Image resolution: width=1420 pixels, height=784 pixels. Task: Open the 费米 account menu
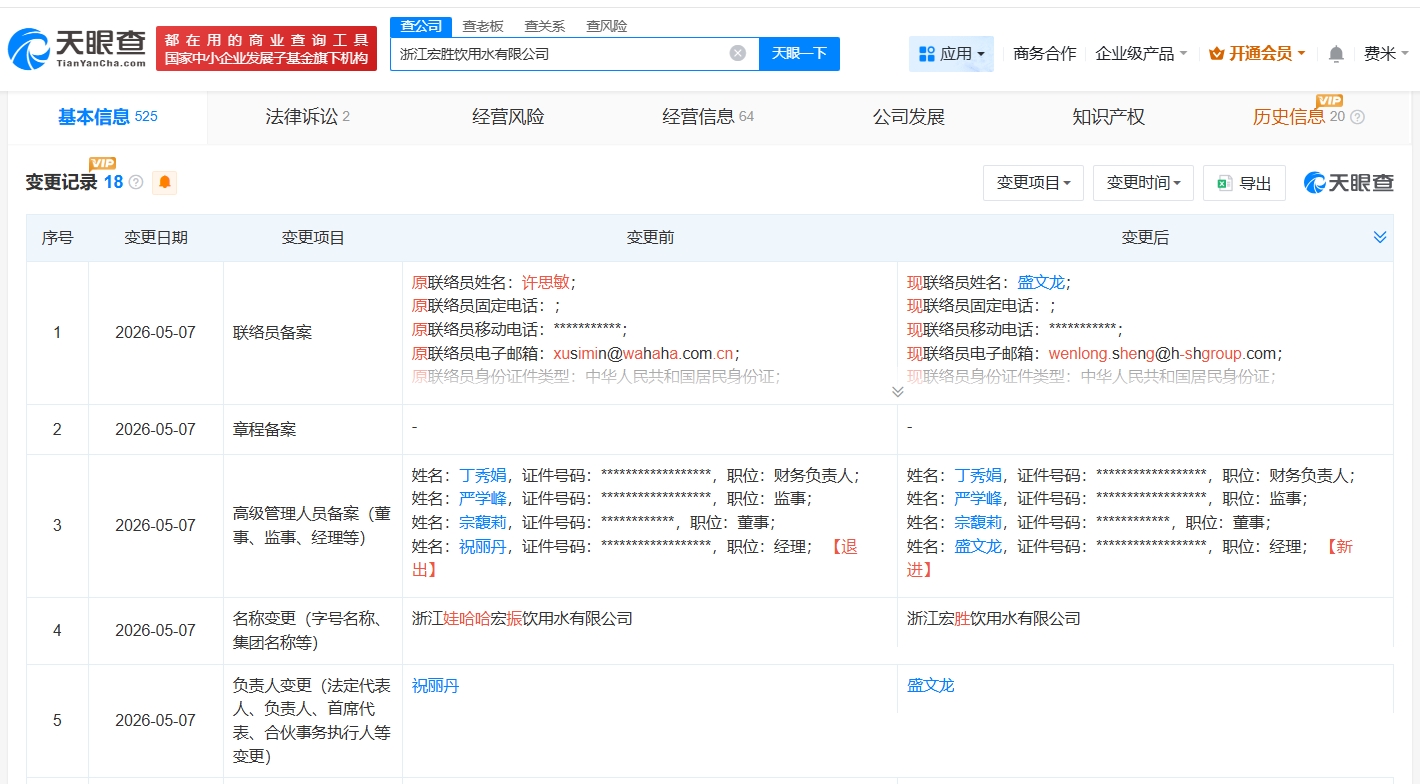click(1386, 53)
